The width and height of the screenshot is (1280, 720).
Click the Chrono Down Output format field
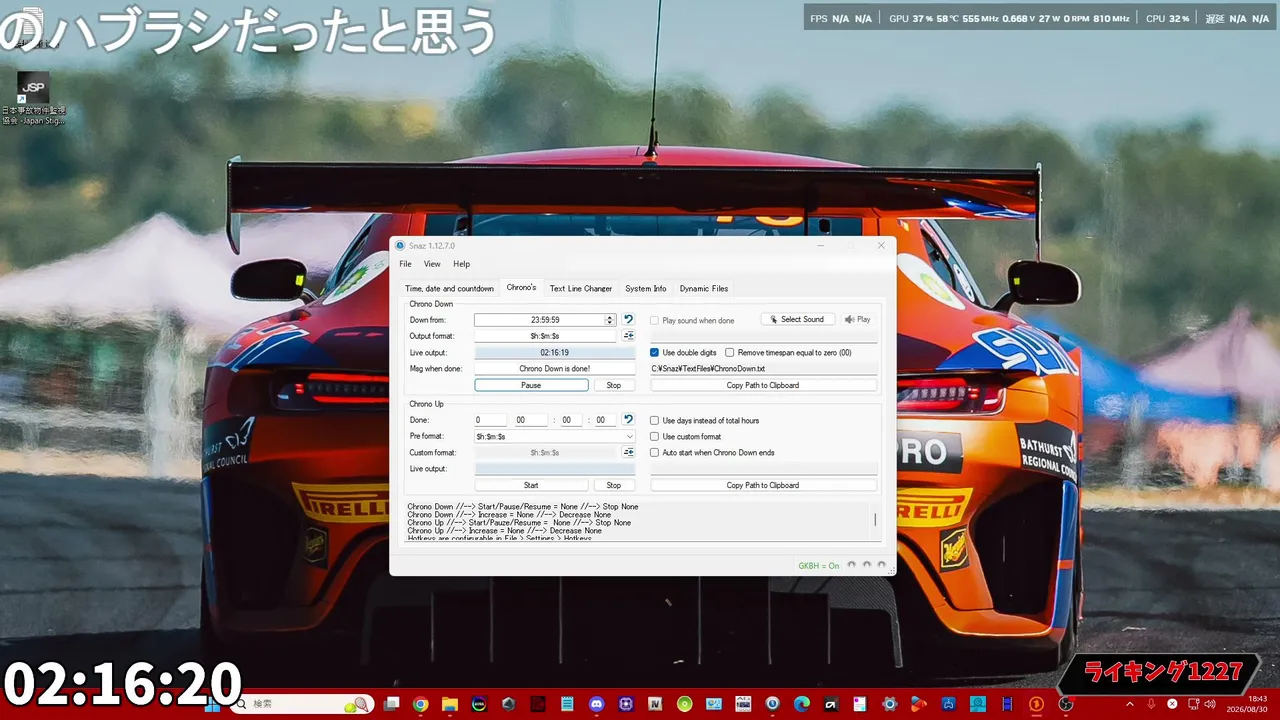(545, 336)
